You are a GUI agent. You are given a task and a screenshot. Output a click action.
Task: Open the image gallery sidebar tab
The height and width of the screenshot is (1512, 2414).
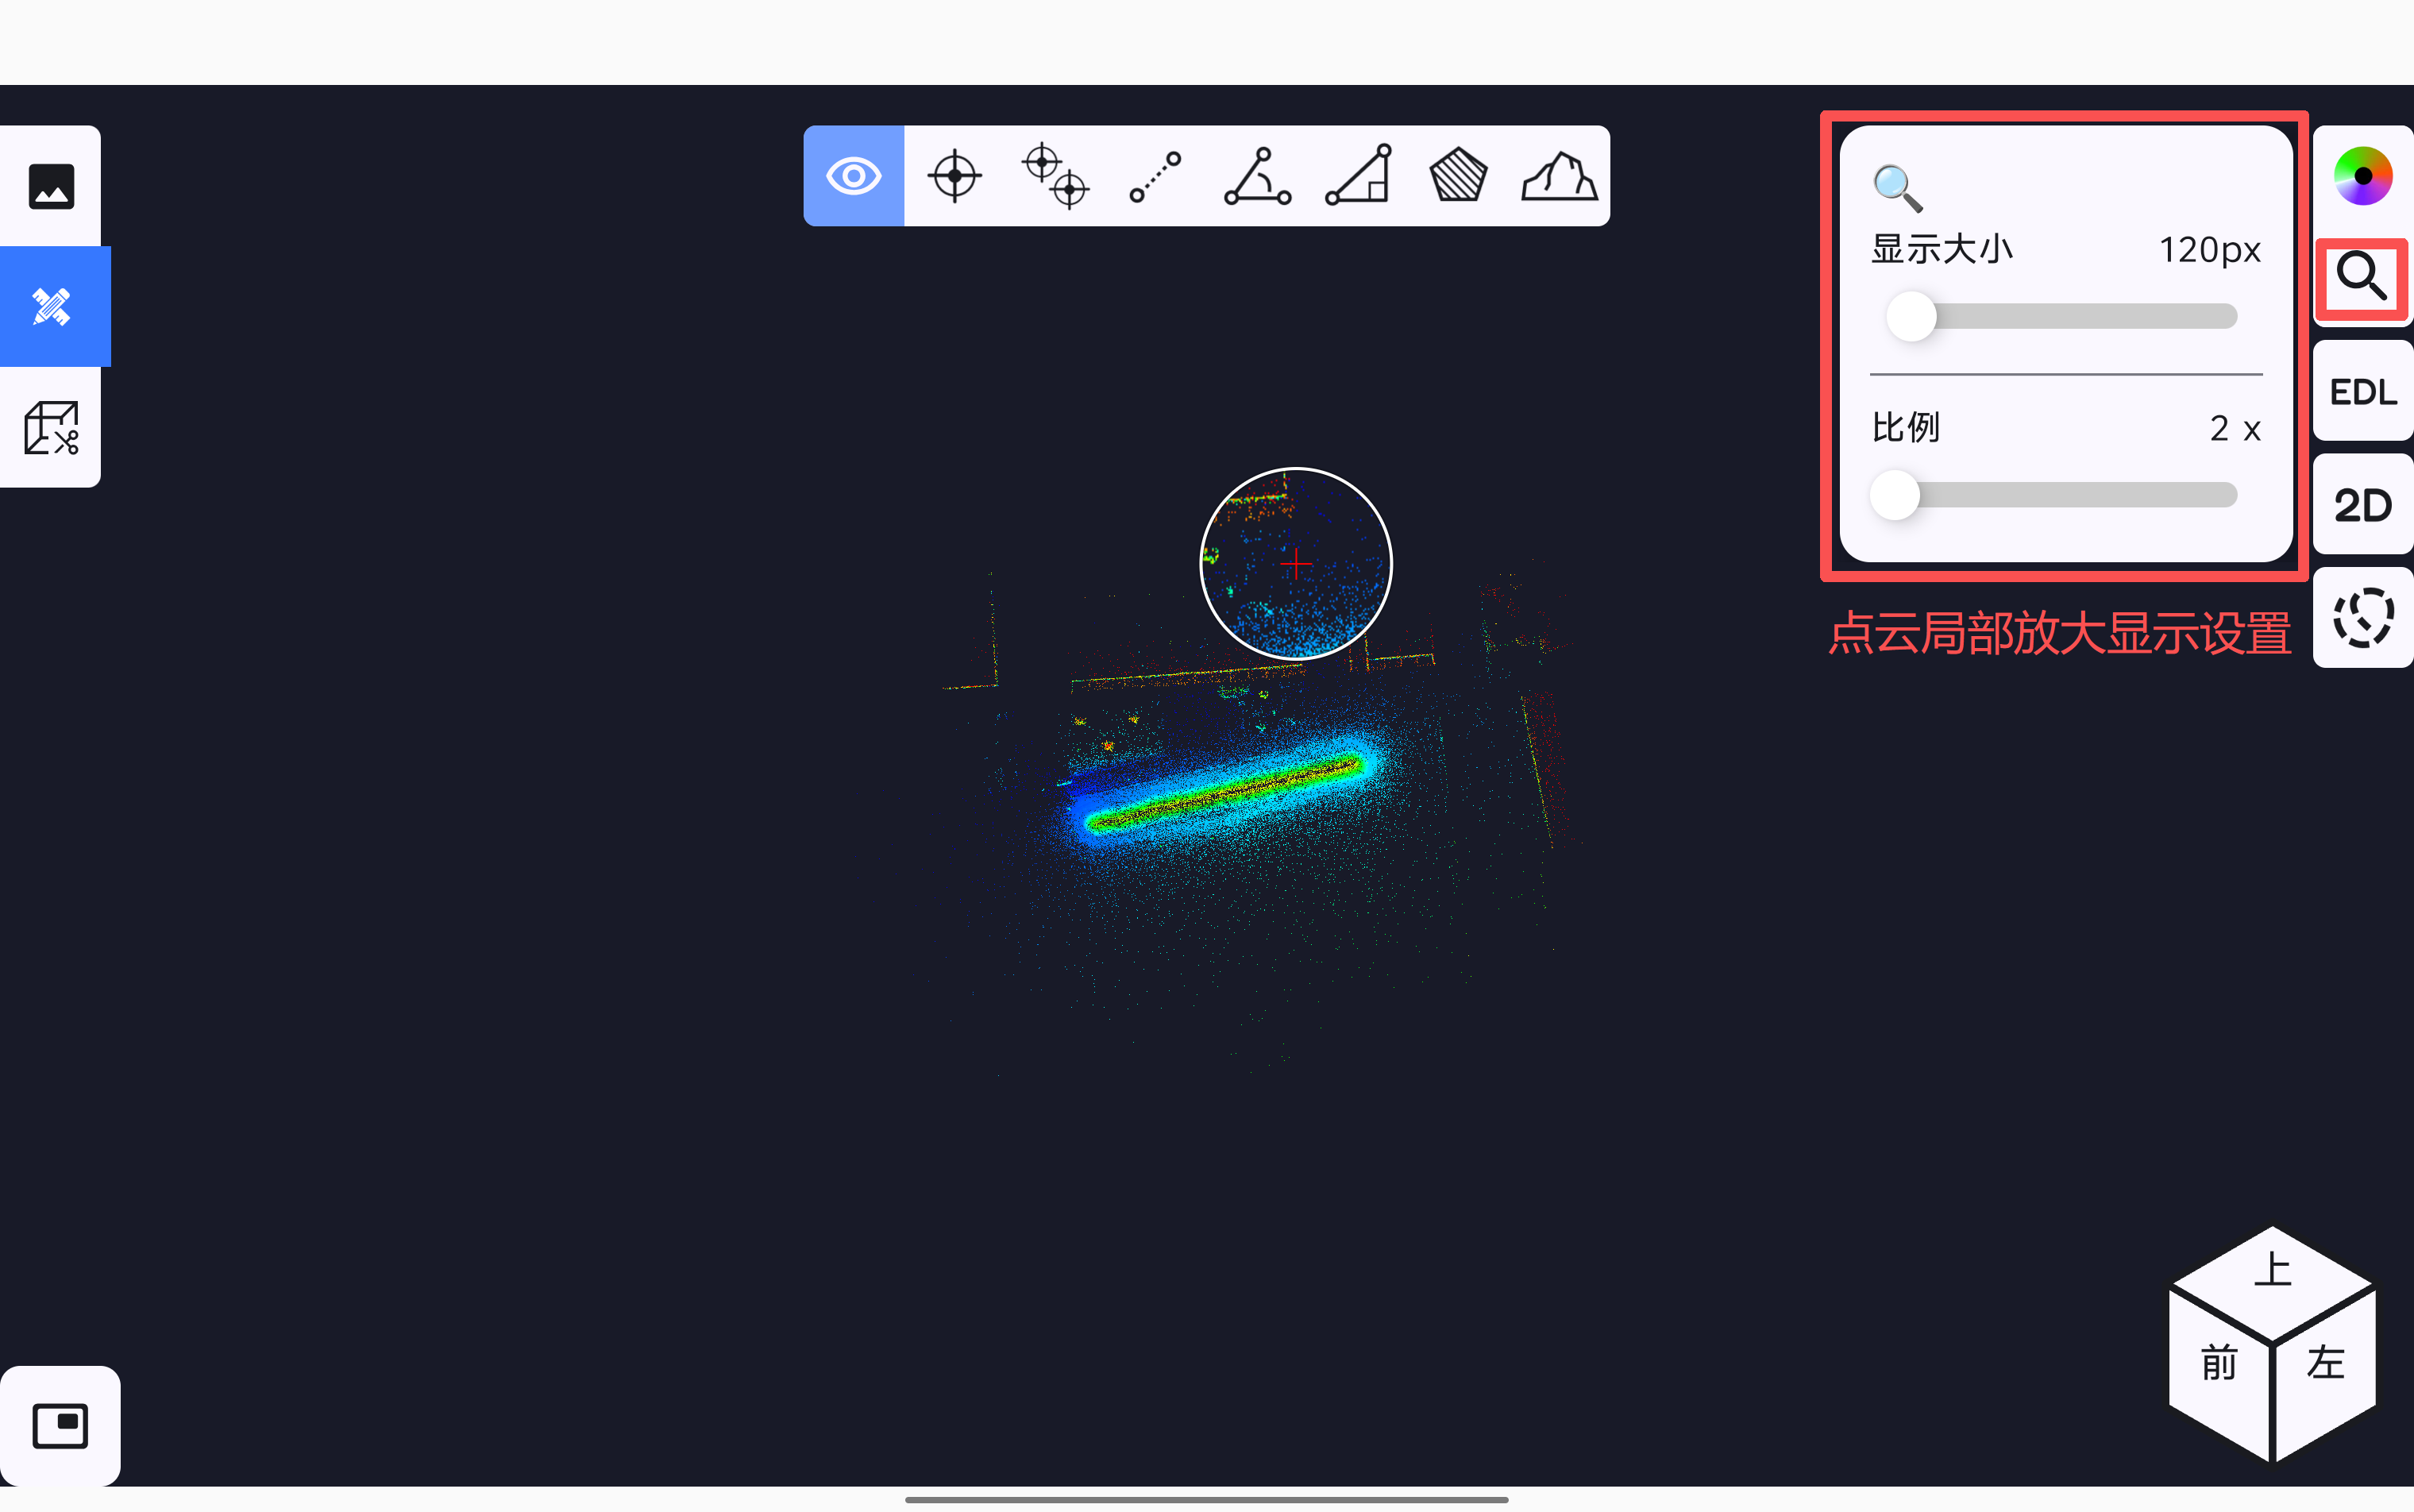click(x=51, y=187)
